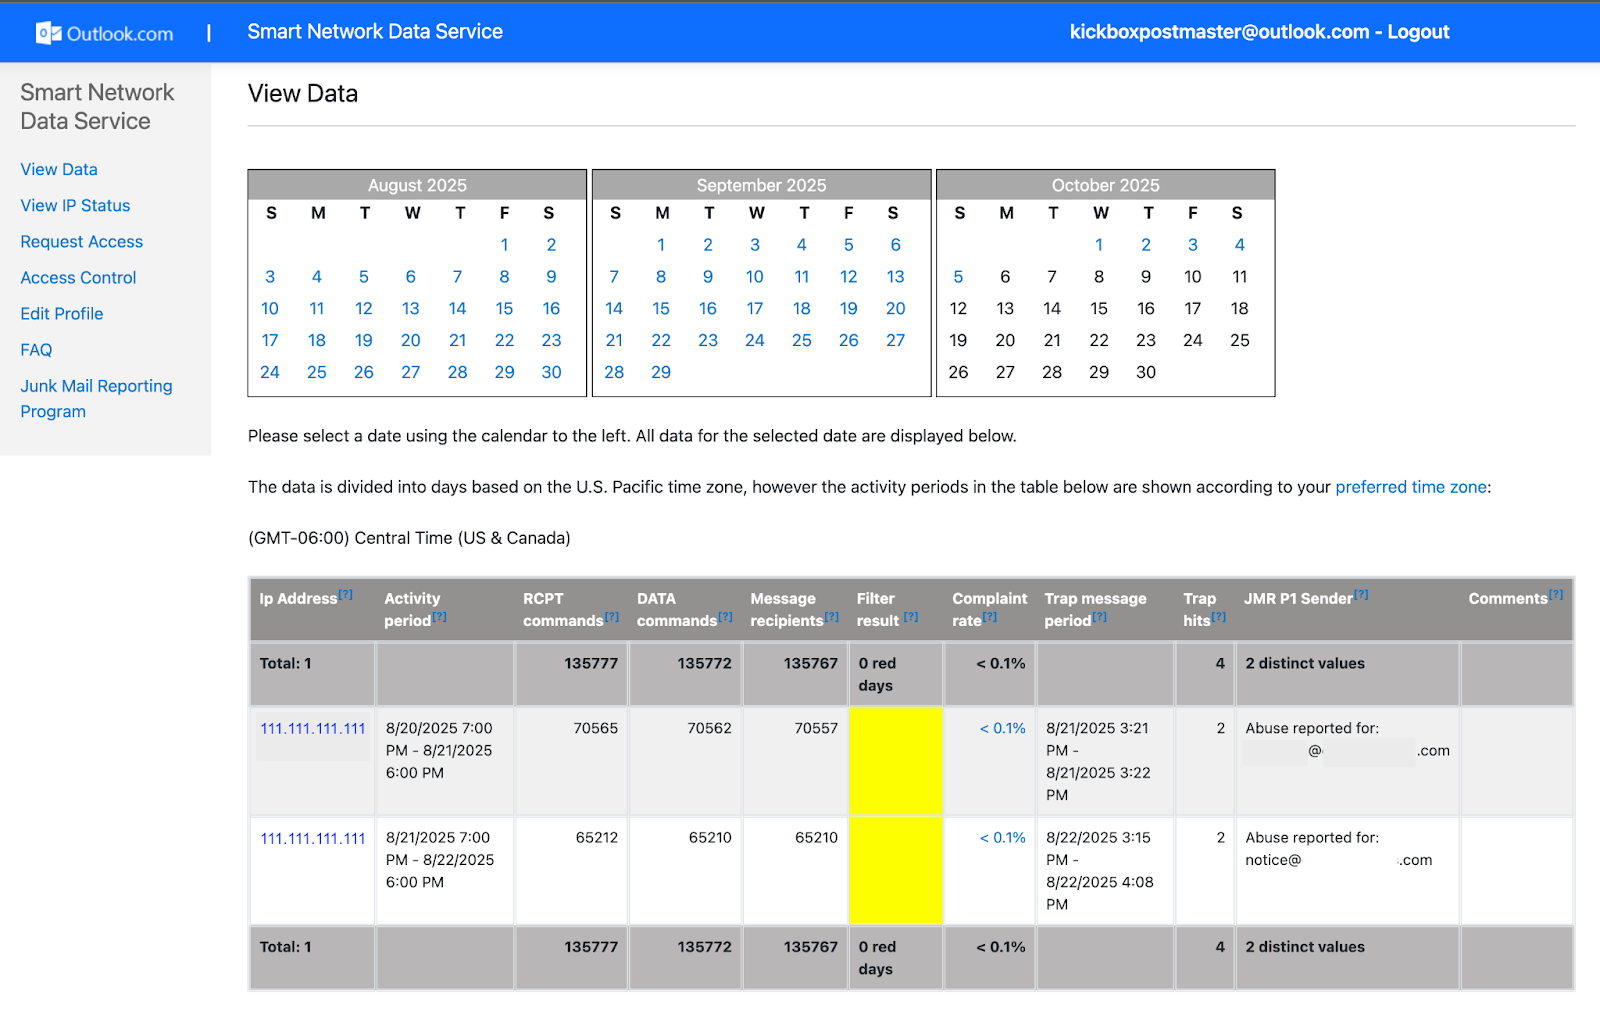1600x1012 pixels.
Task: Open the Request Access page
Action: [x=81, y=241]
